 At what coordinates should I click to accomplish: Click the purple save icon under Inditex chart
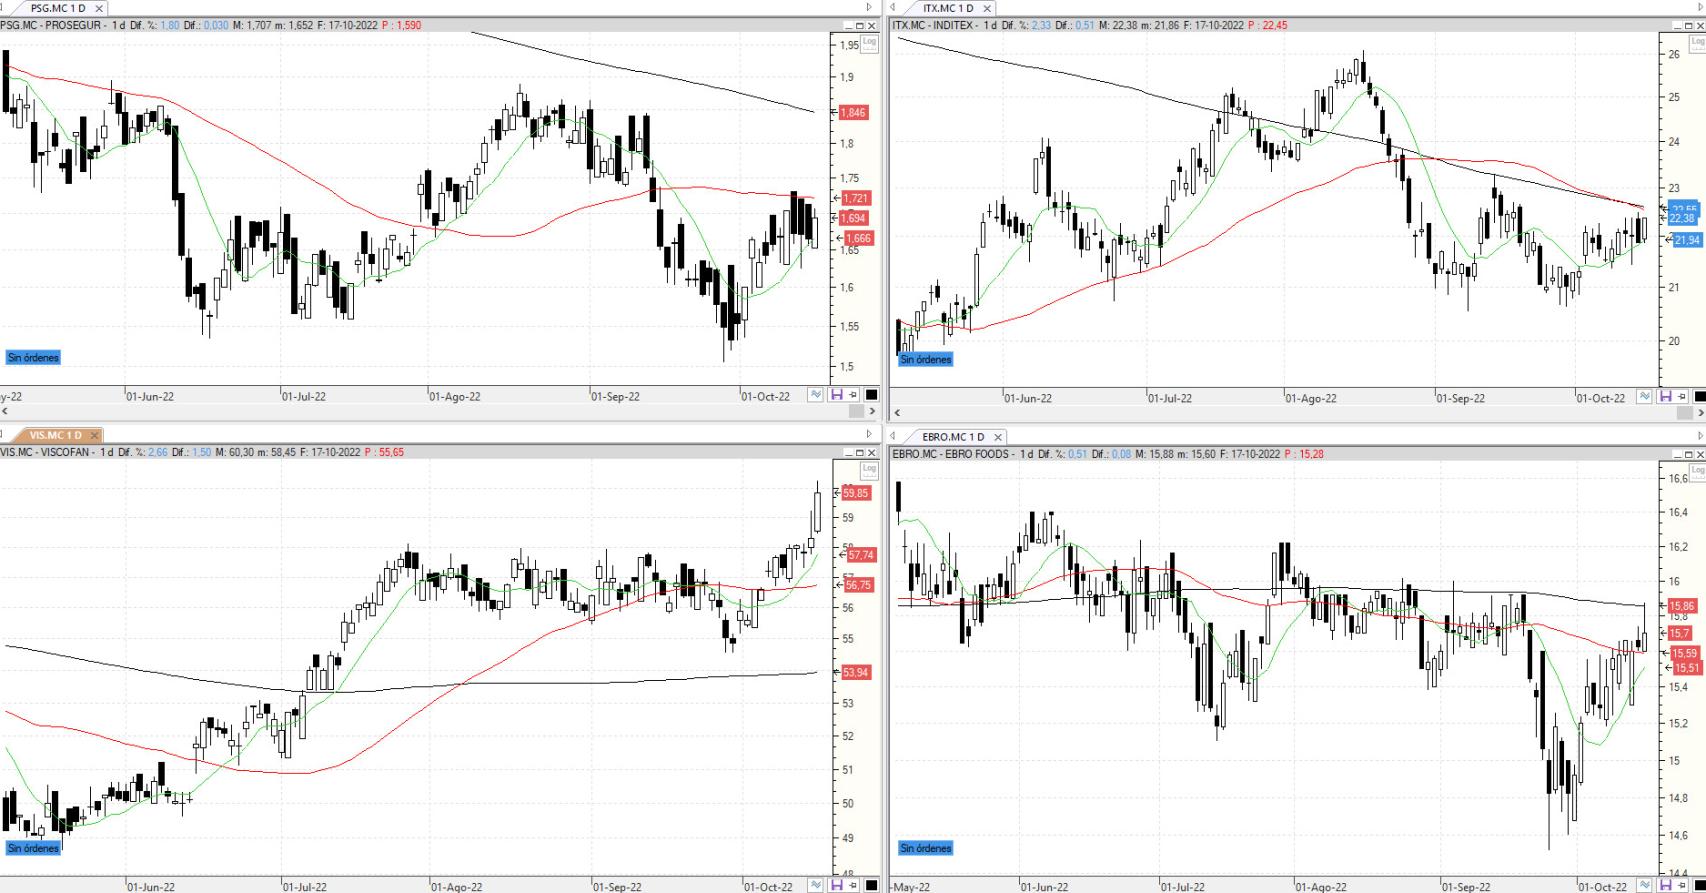(x=1665, y=397)
